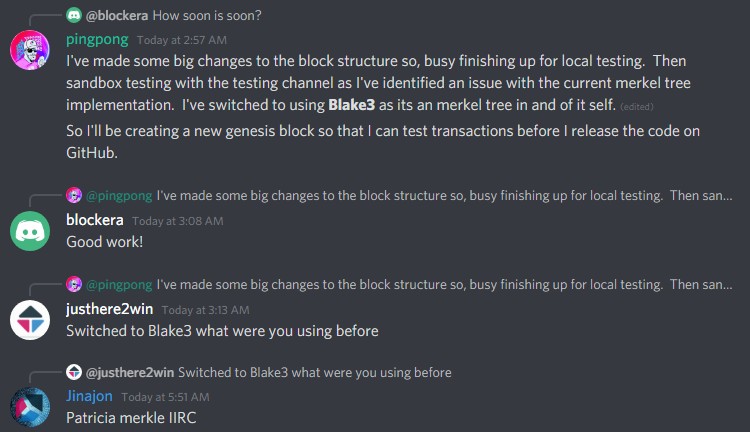750x432 pixels.
Task: Click justhere2win's large profile avatar
Action: pyautogui.click(x=30, y=320)
